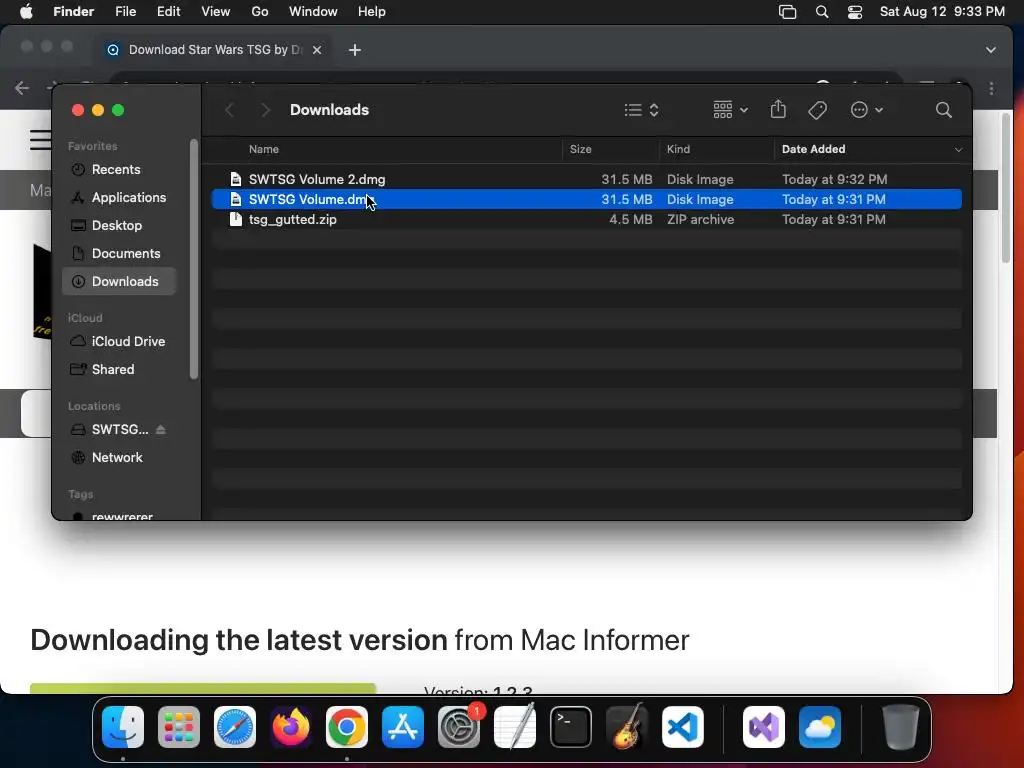Open the View menu
Viewport: 1024px width, 768px height.
pos(216,11)
